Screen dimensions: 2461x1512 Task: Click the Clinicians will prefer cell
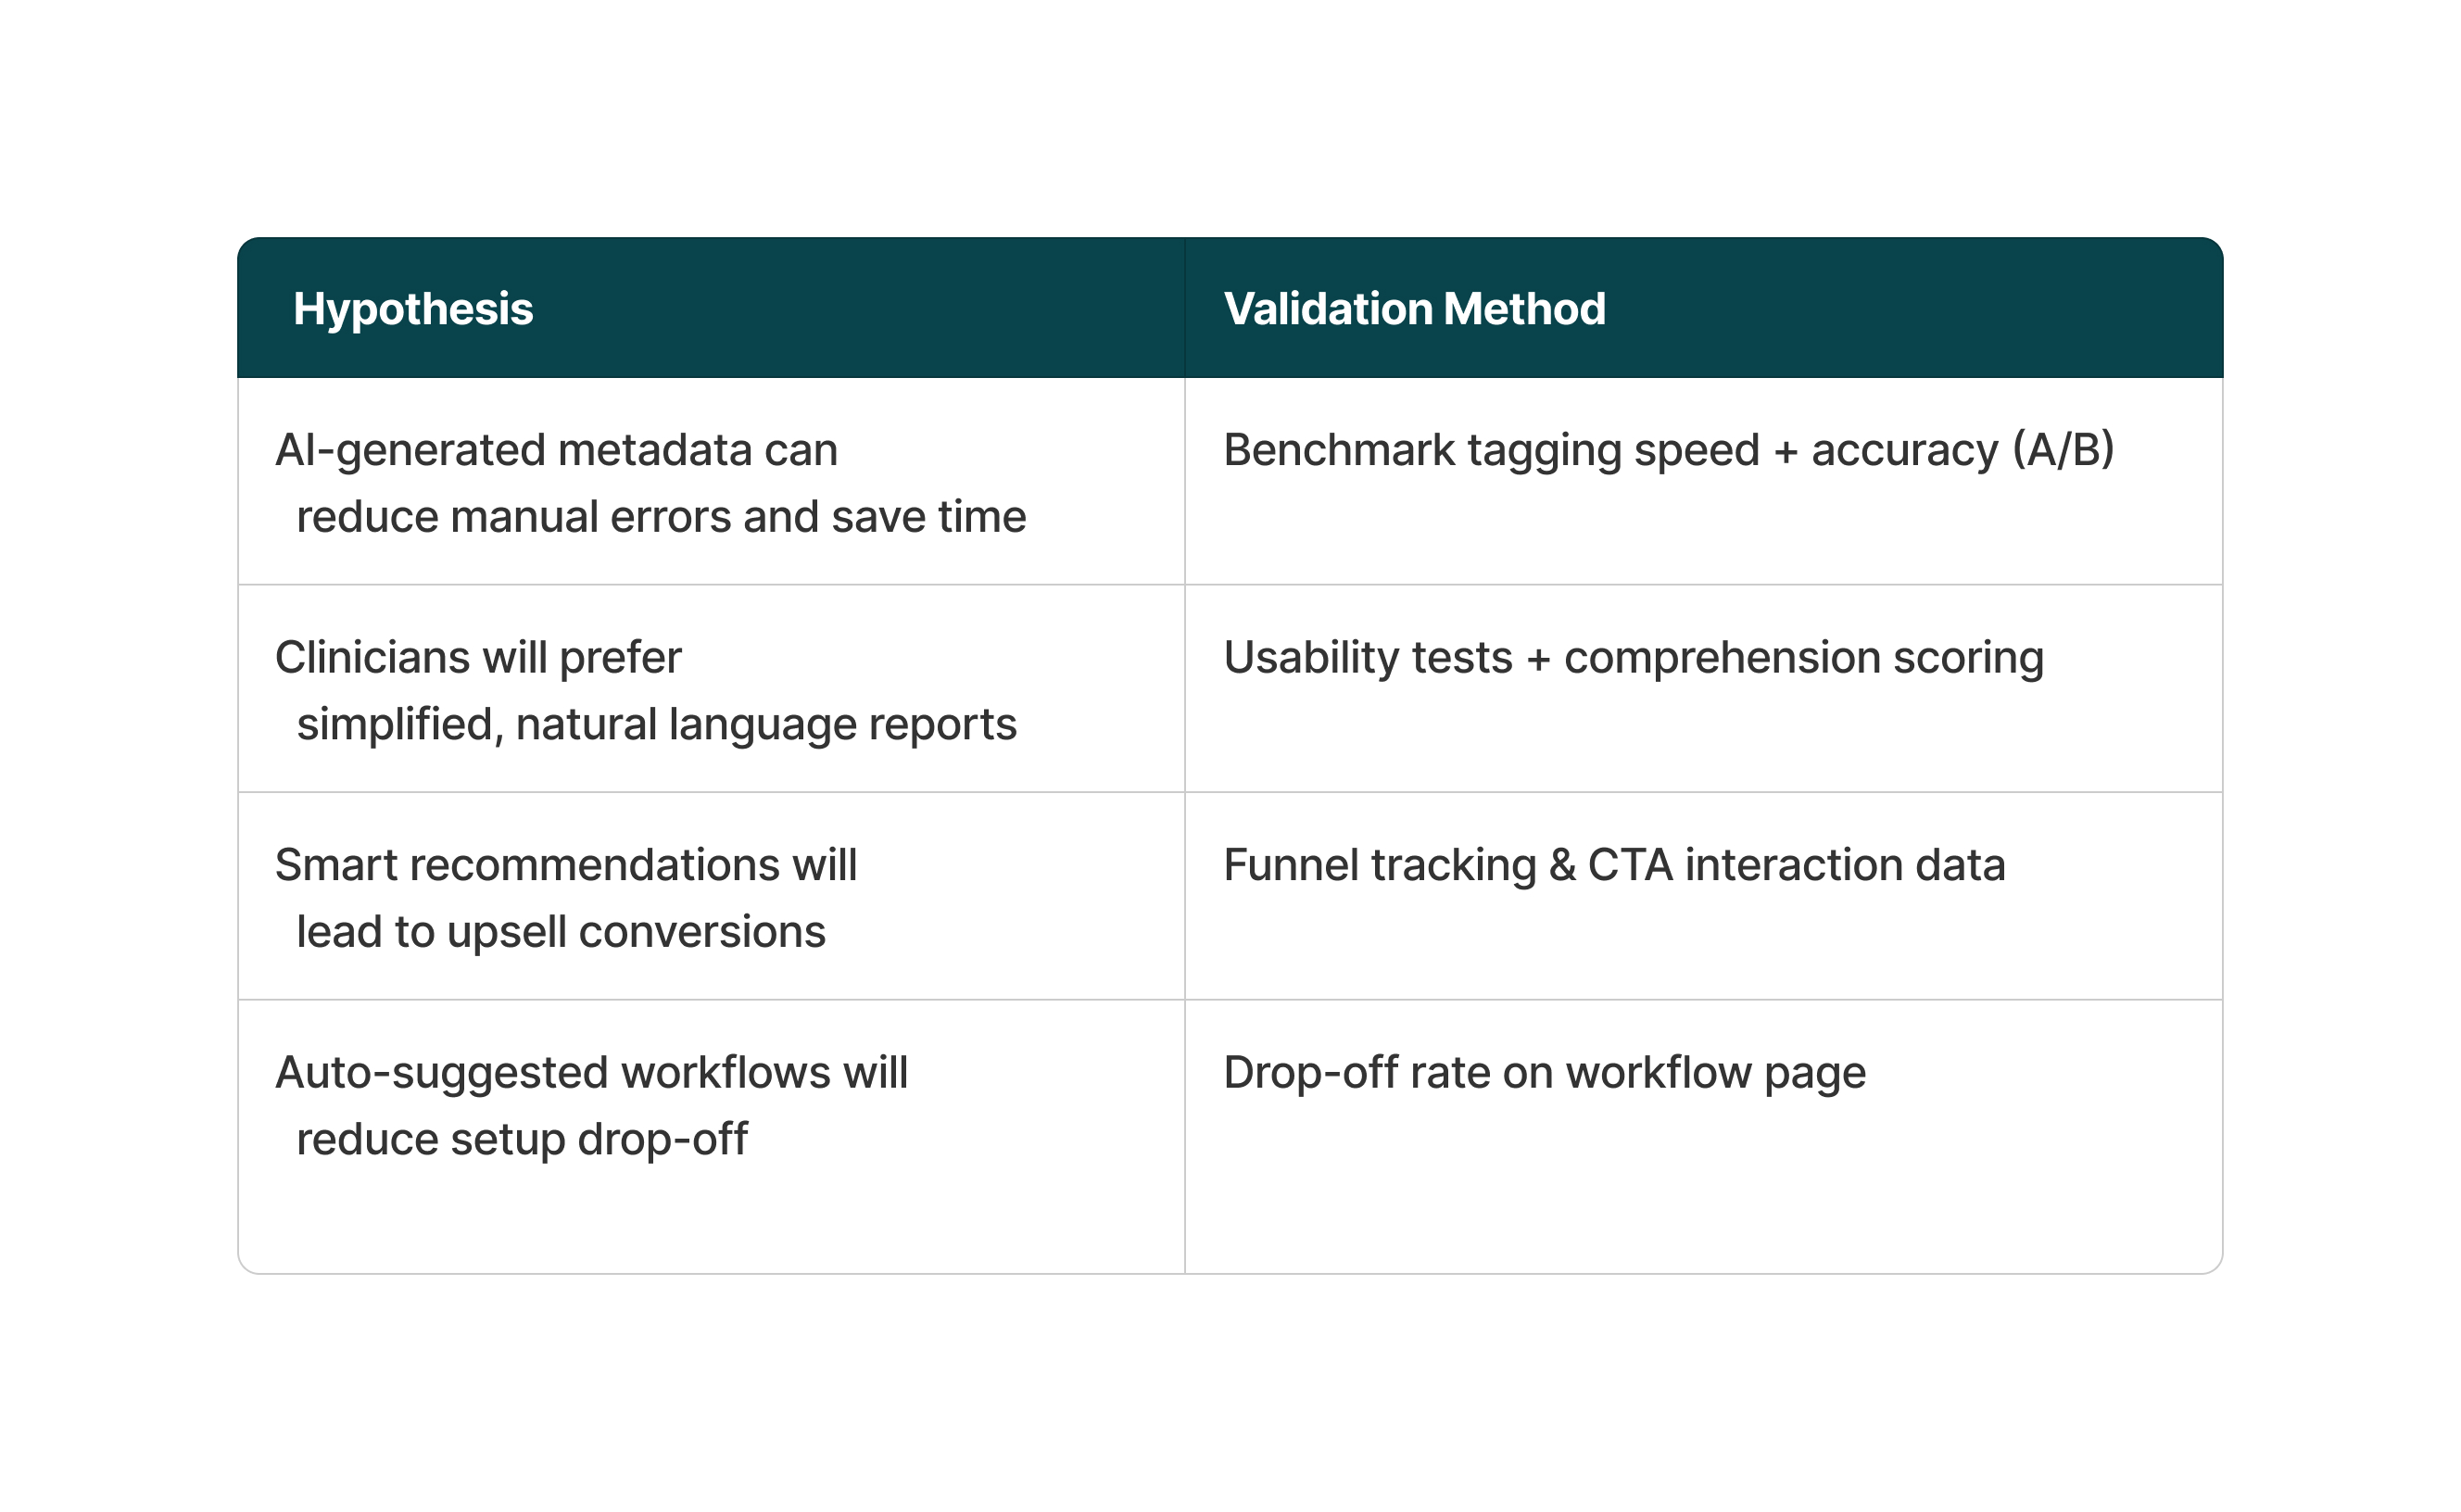(x=711, y=689)
